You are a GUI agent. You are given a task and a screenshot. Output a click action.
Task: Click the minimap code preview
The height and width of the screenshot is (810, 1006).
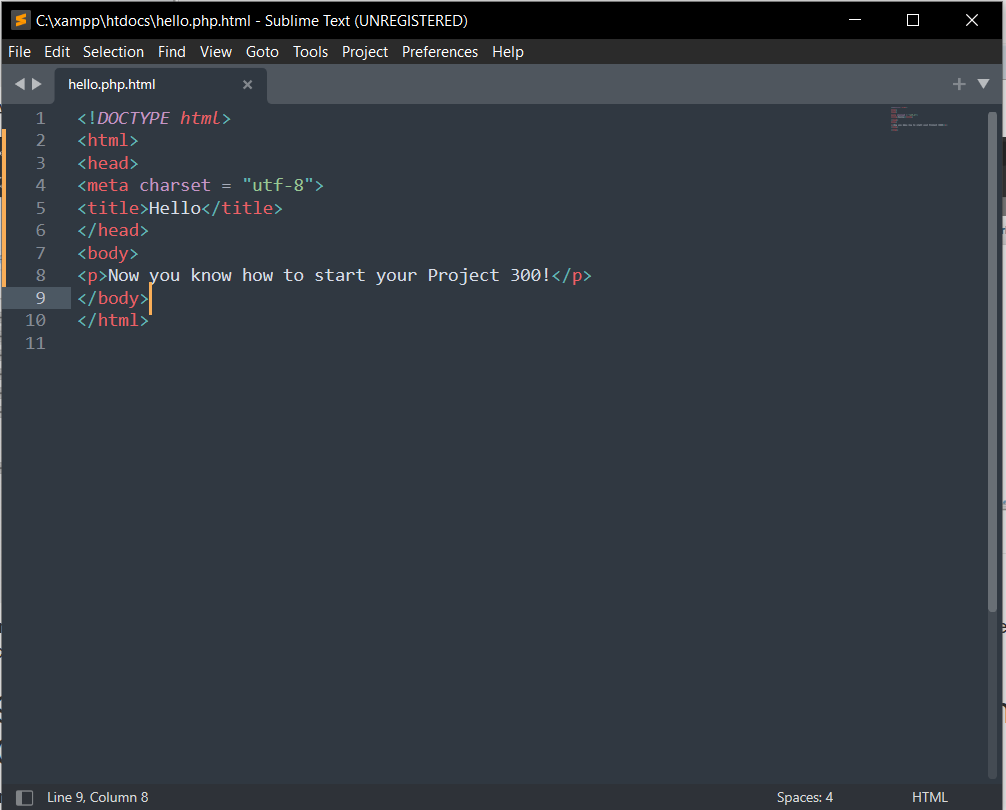coord(919,119)
